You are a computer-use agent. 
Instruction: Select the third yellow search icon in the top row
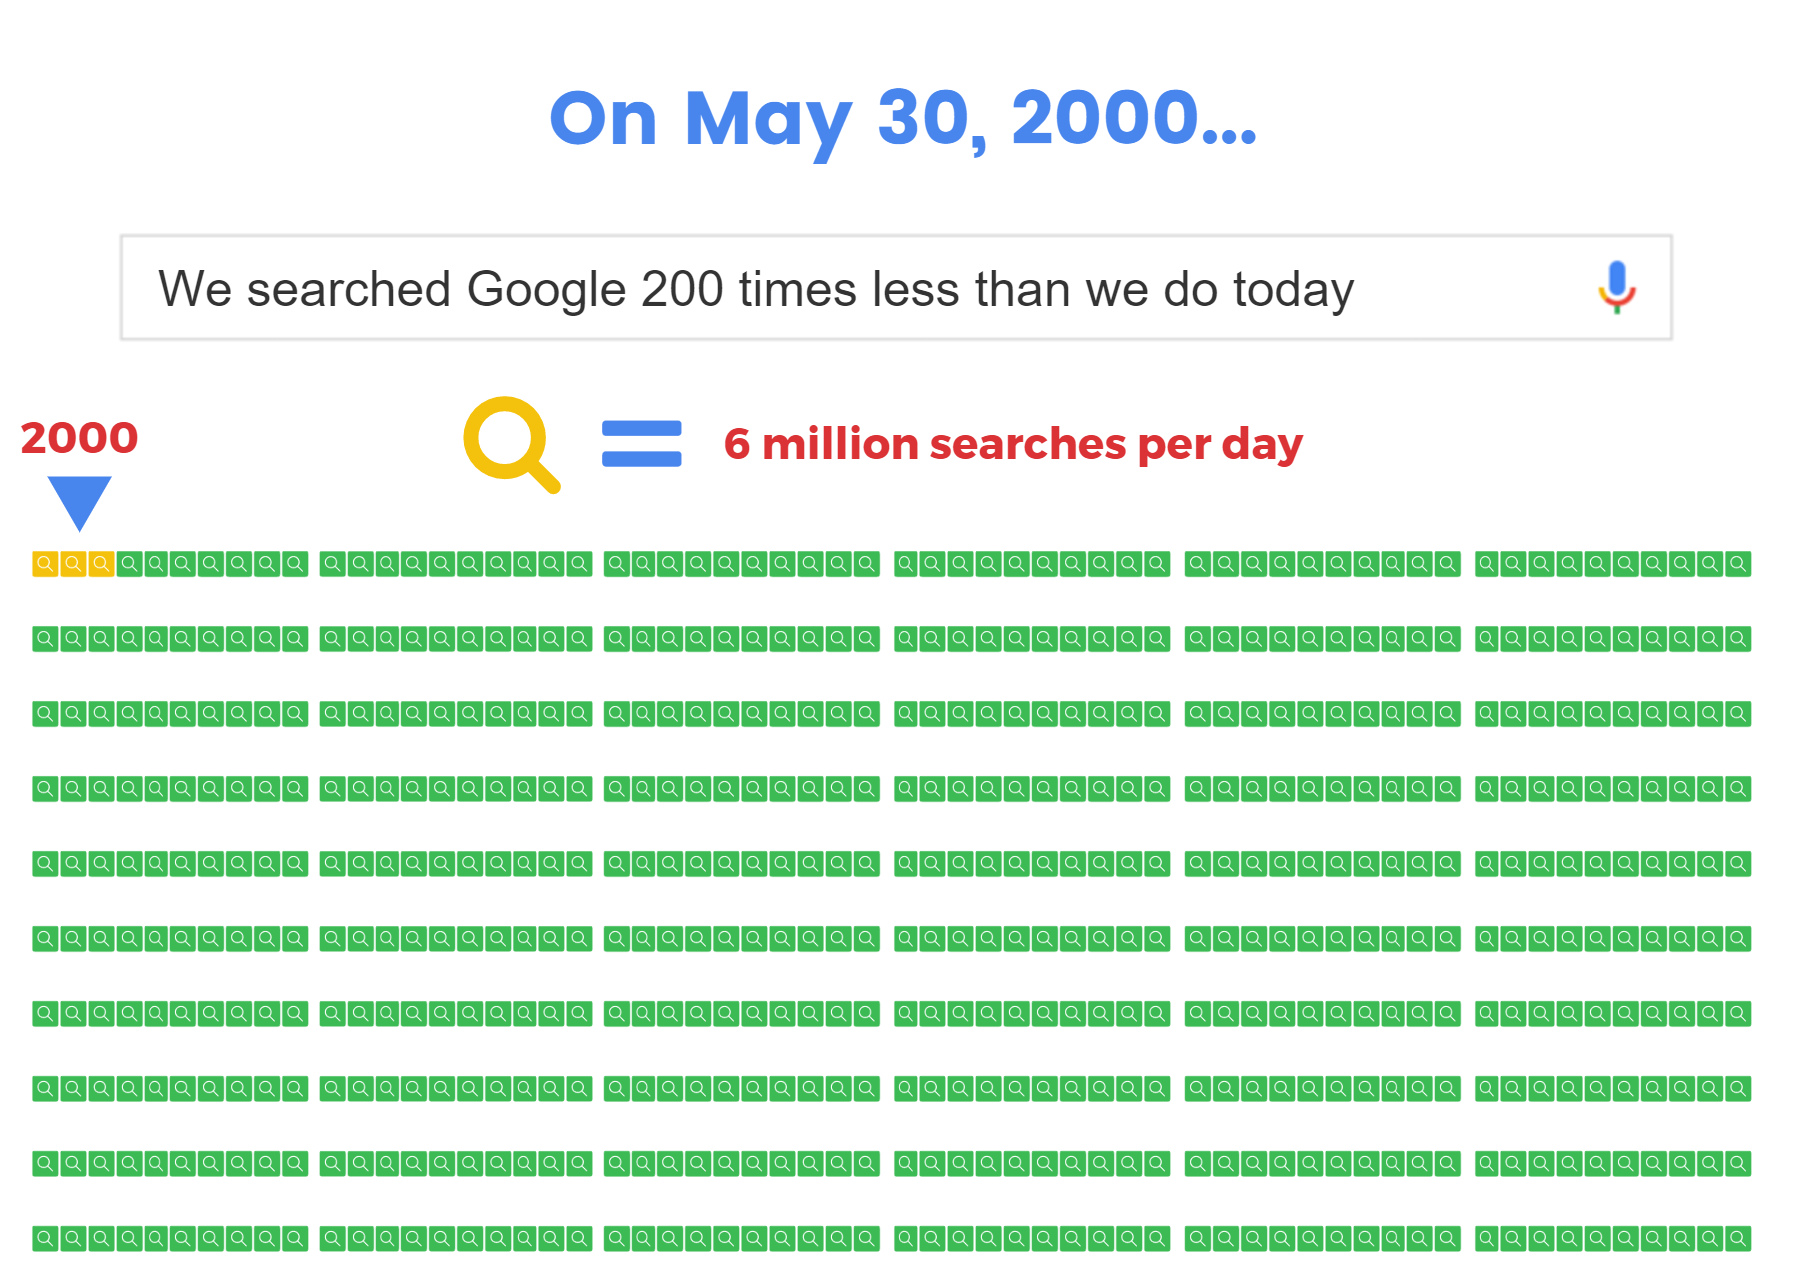coord(101,564)
